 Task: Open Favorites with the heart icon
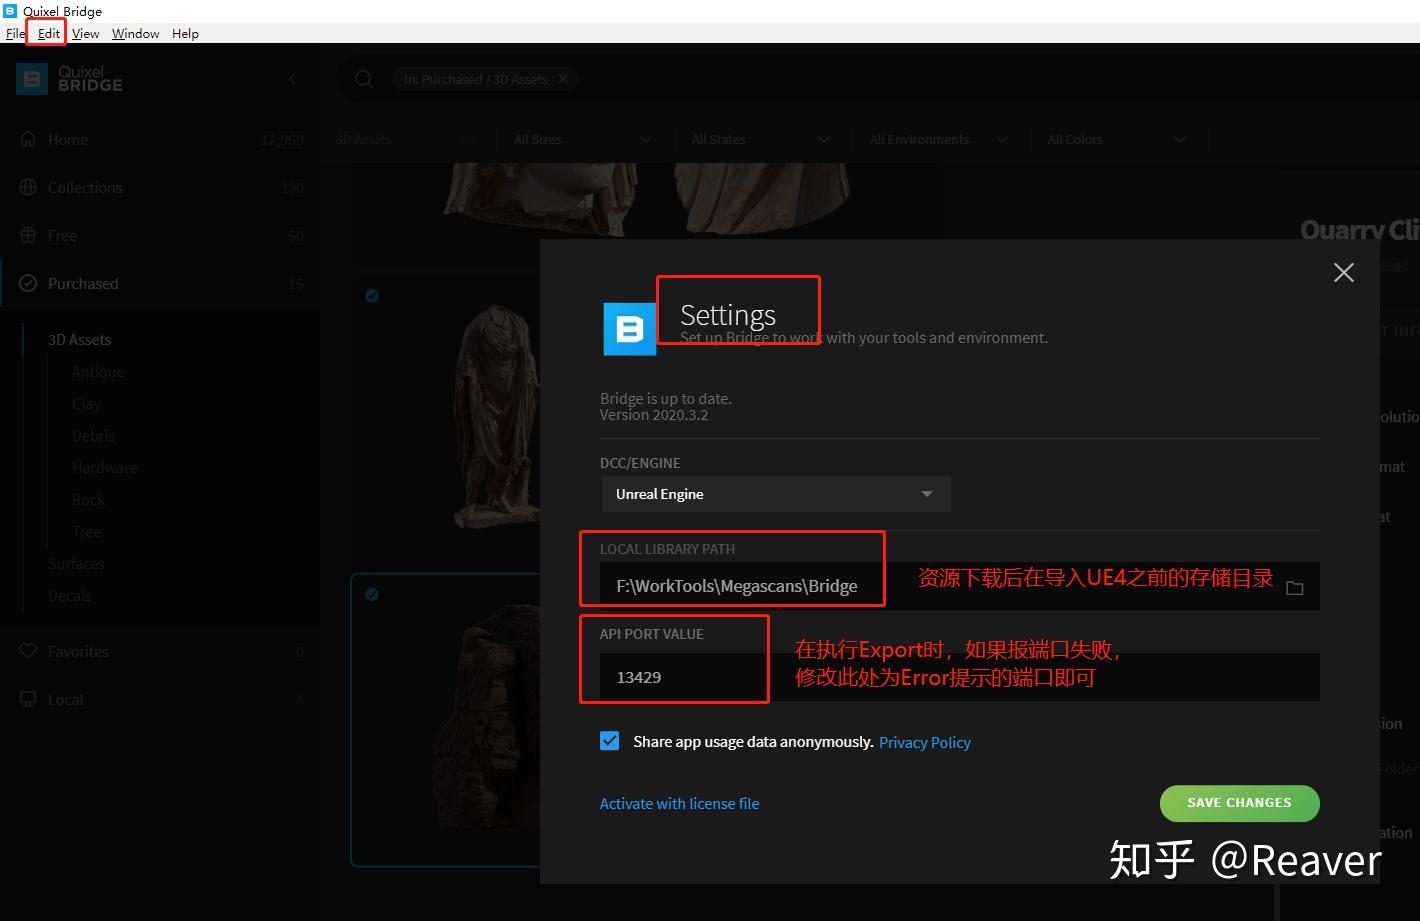[x=30, y=651]
